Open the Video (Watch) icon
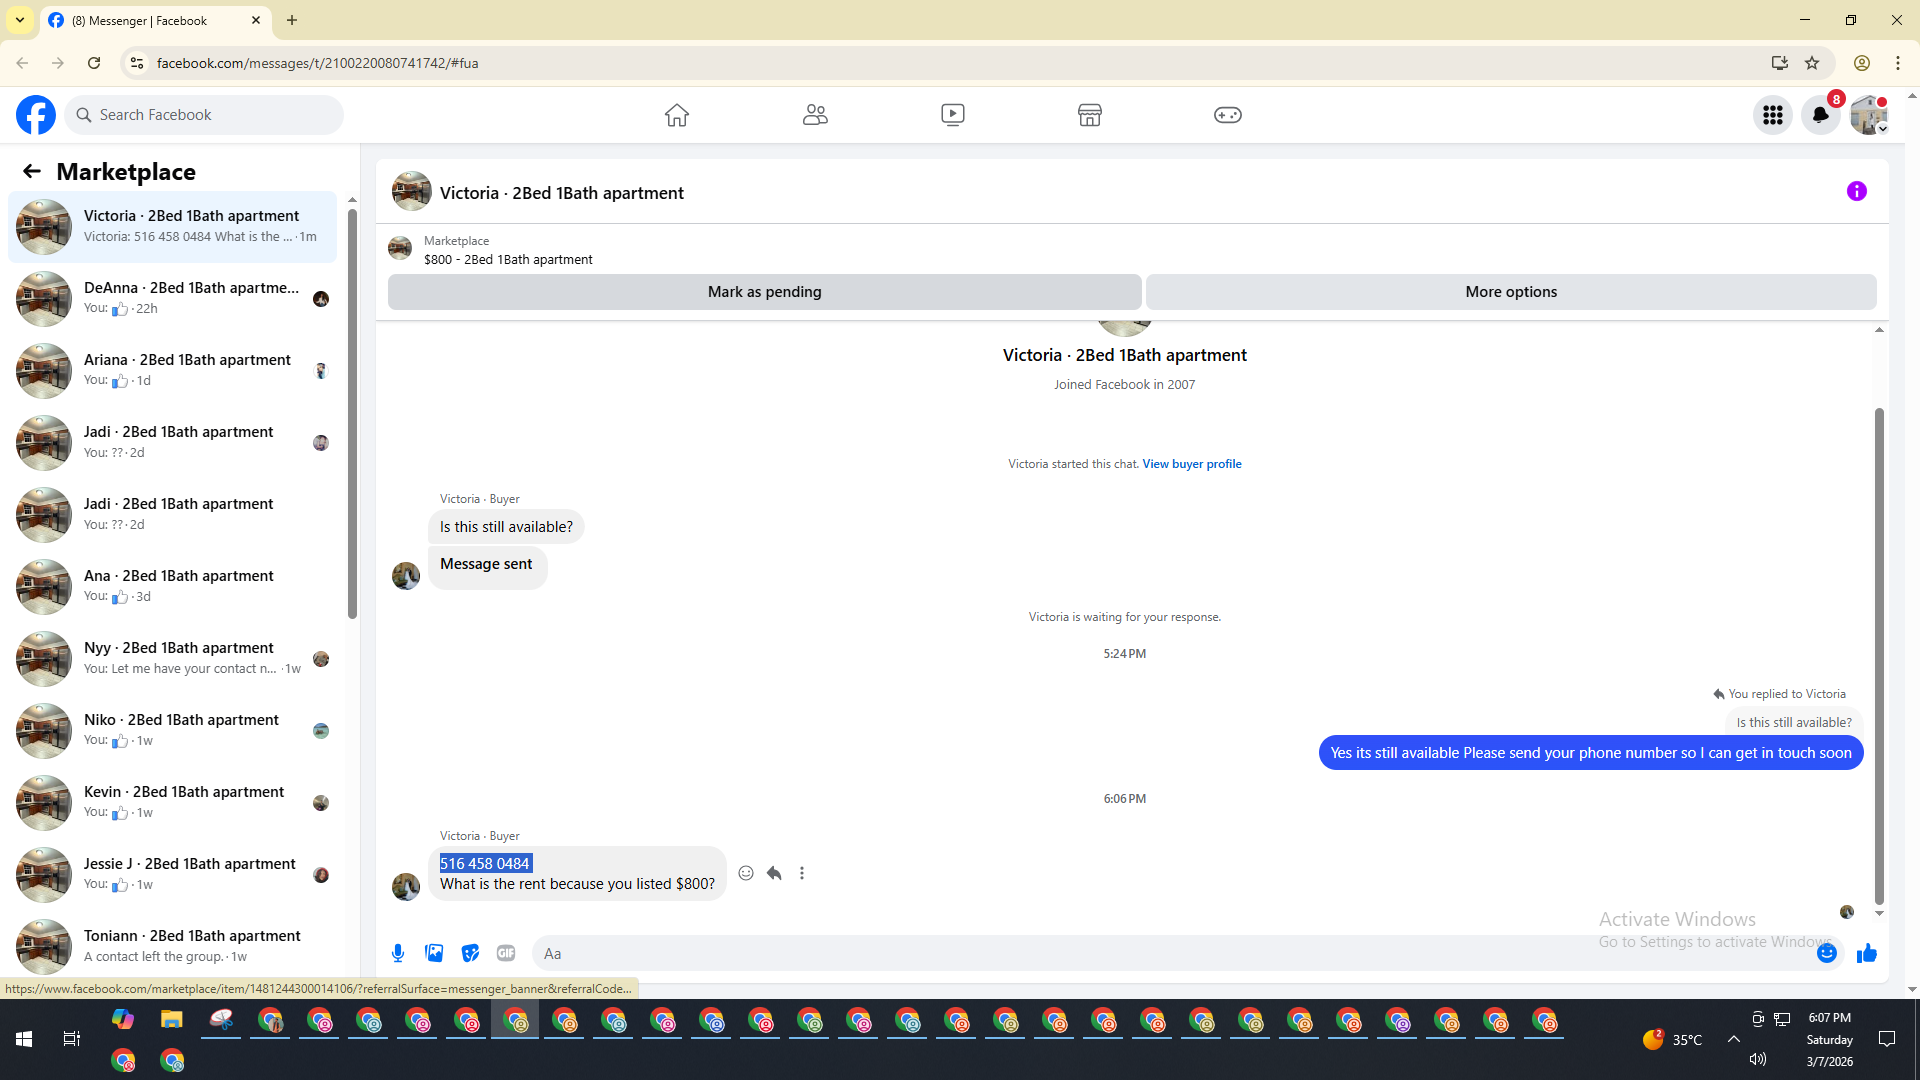1920x1080 pixels. [953, 115]
